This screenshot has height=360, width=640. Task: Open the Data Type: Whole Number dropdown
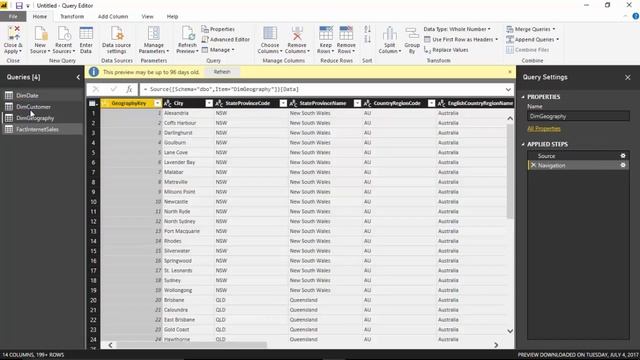pyautogui.click(x=457, y=29)
